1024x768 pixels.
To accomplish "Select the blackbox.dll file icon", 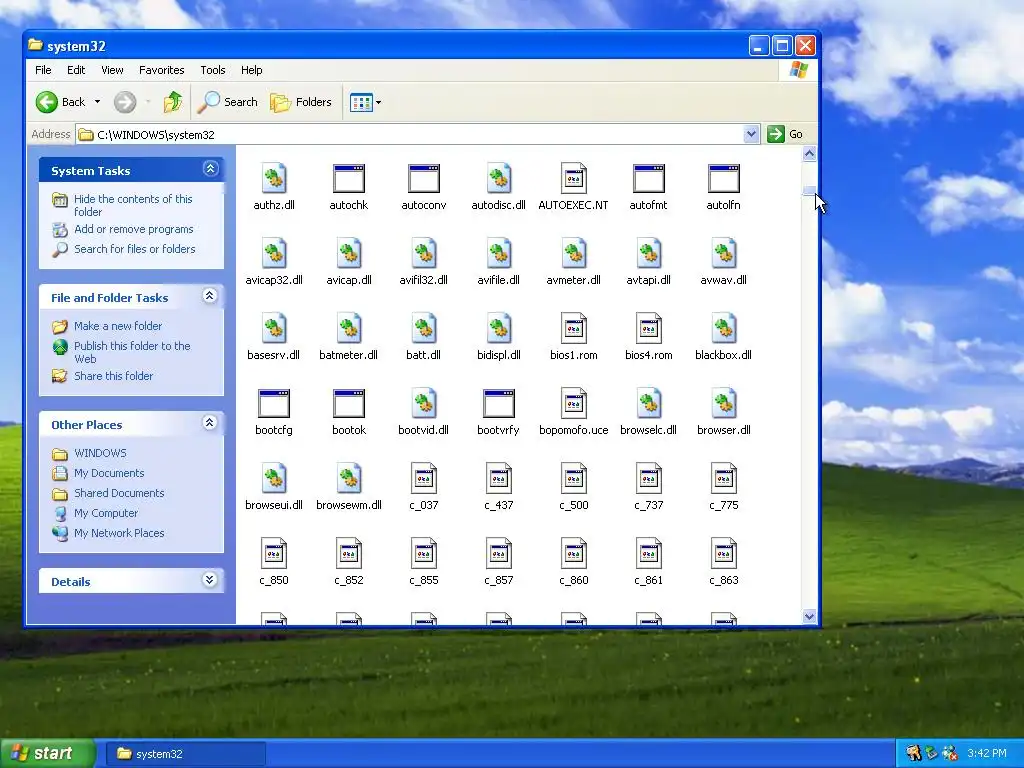I will [x=724, y=328].
